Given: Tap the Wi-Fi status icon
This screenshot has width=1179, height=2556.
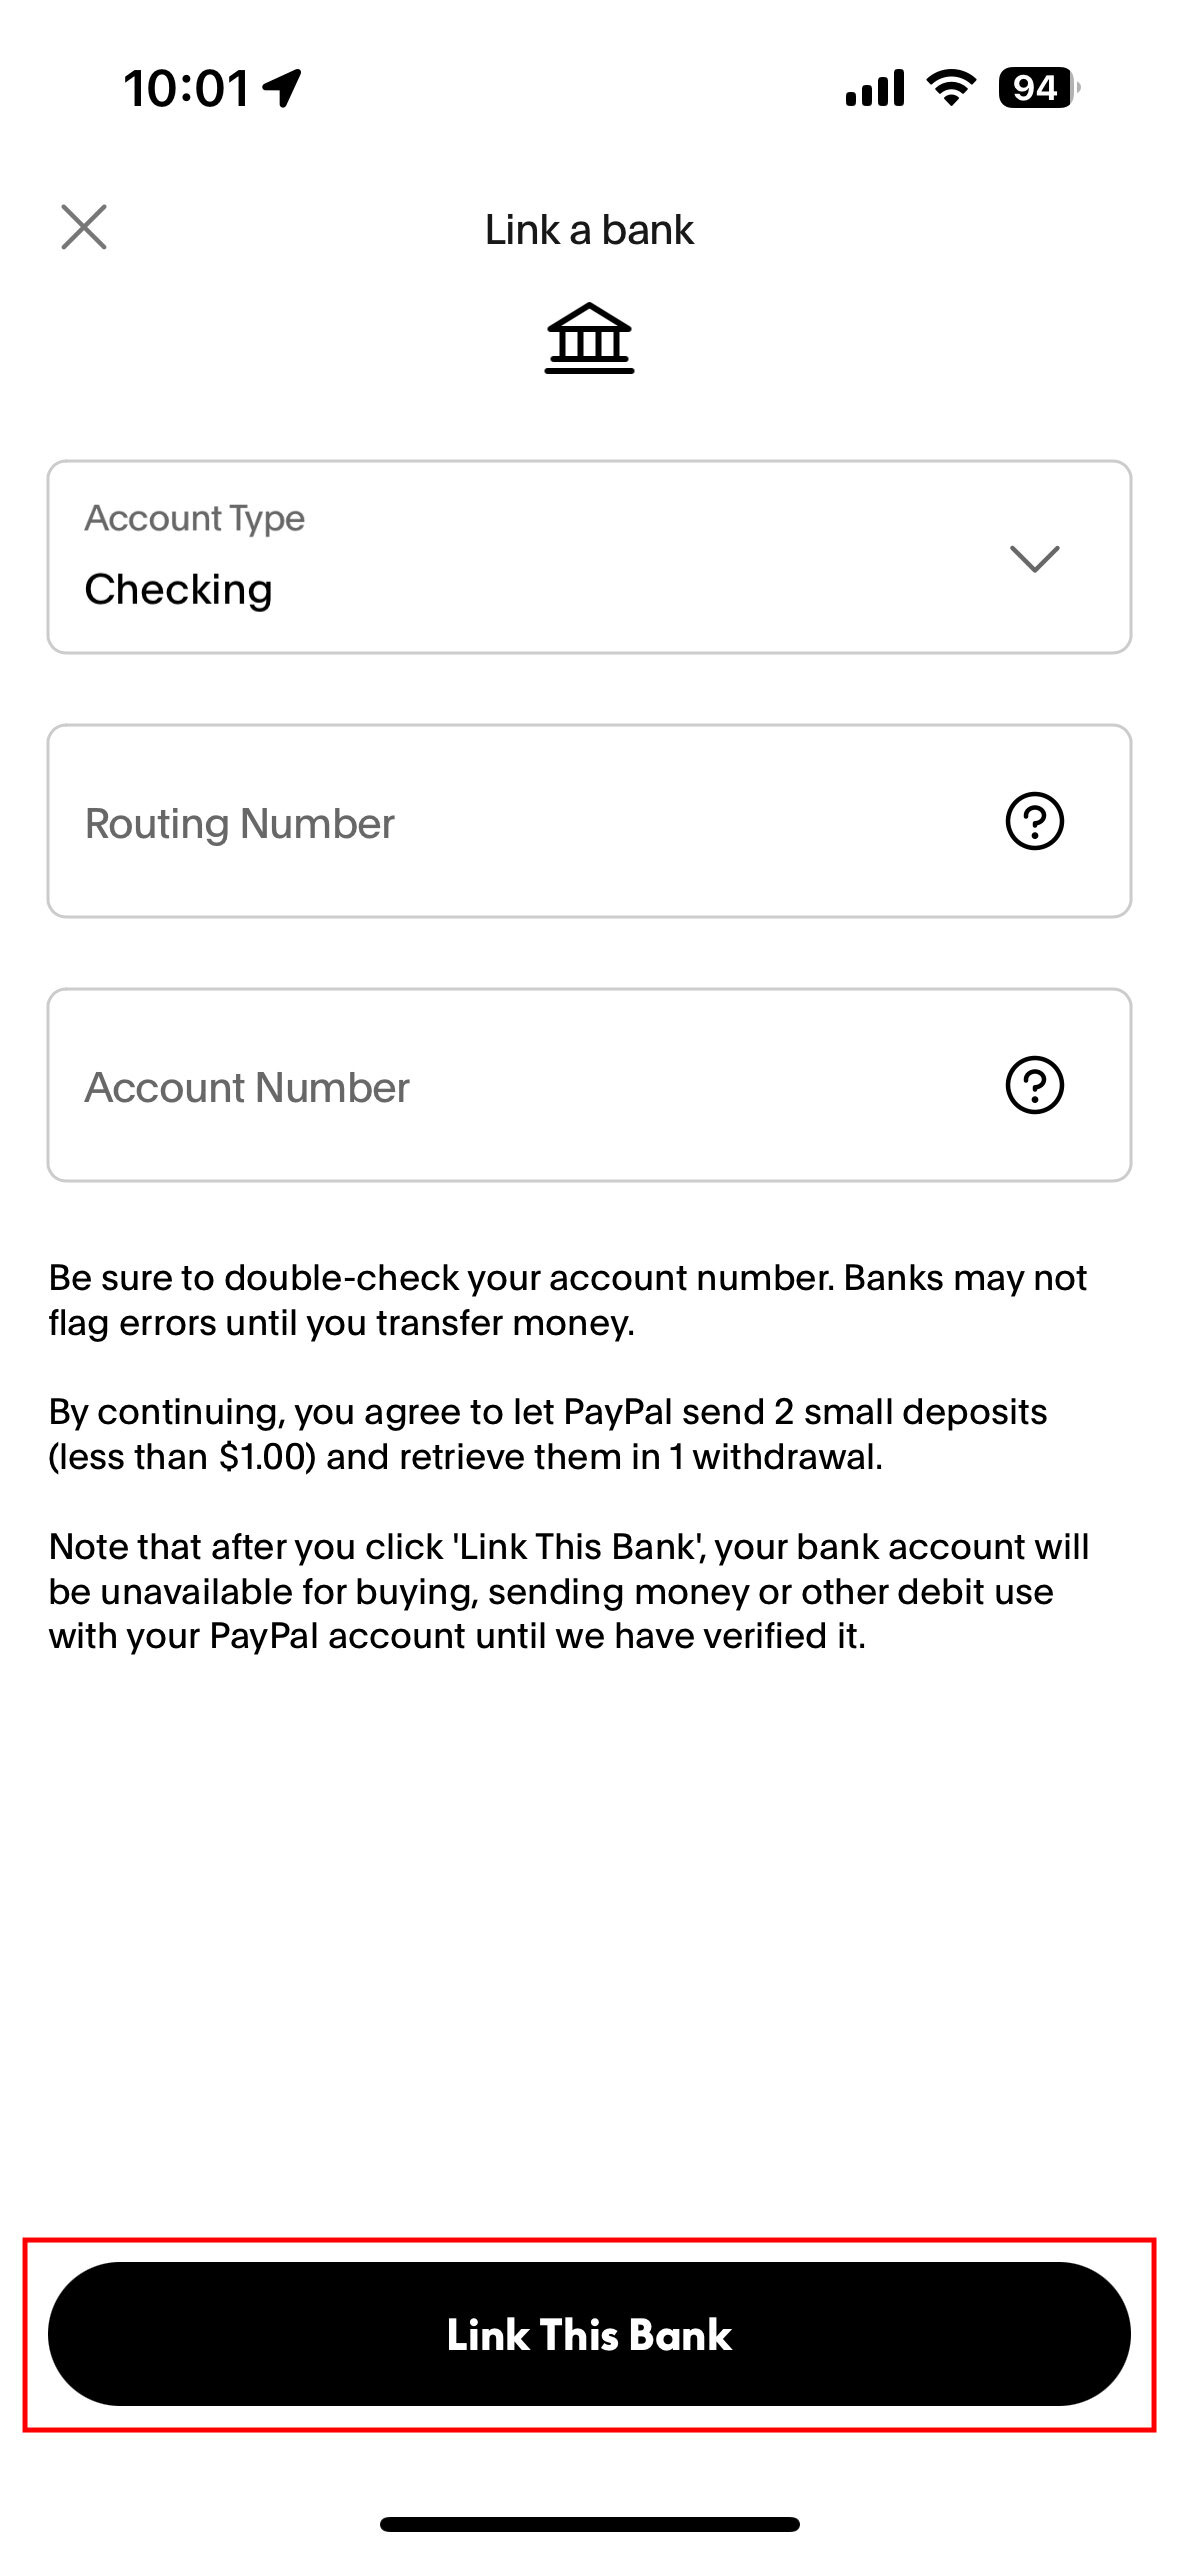Looking at the screenshot, I should click(x=951, y=88).
